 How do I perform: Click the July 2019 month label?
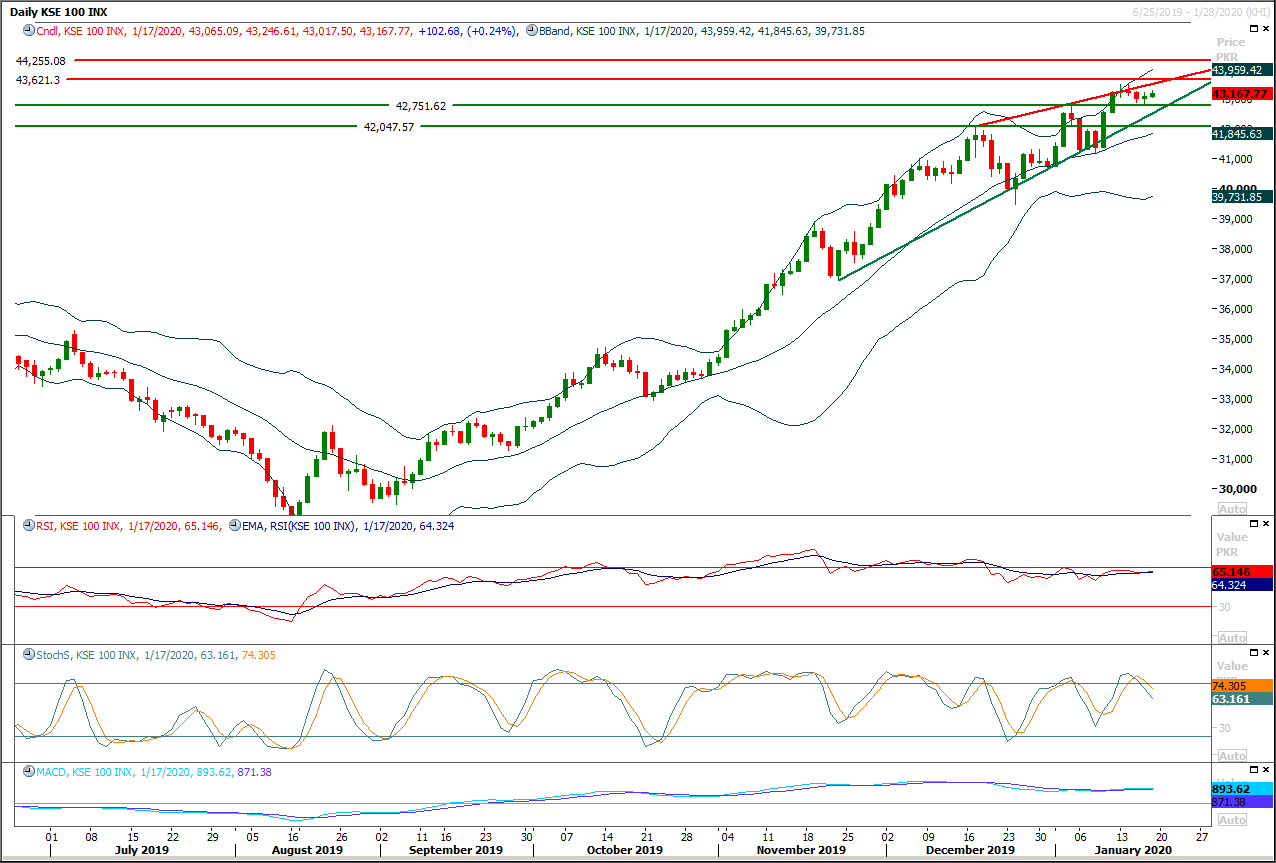pyautogui.click(x=143, y=850)
